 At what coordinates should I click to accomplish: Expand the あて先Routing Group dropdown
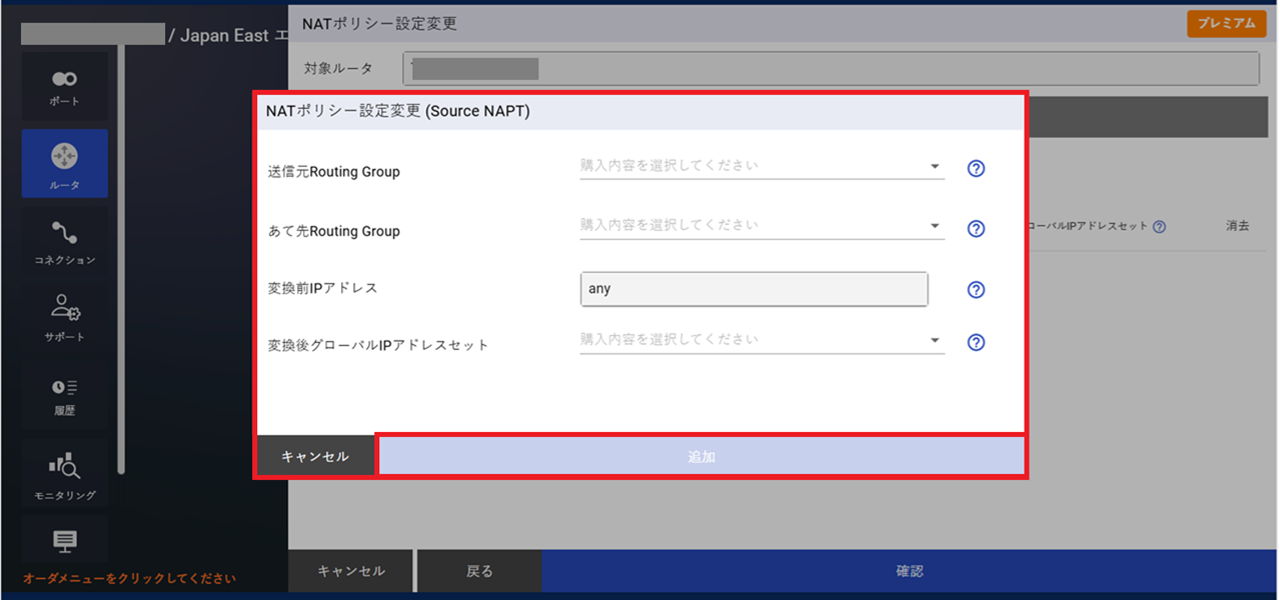click(x=762, y=226)
